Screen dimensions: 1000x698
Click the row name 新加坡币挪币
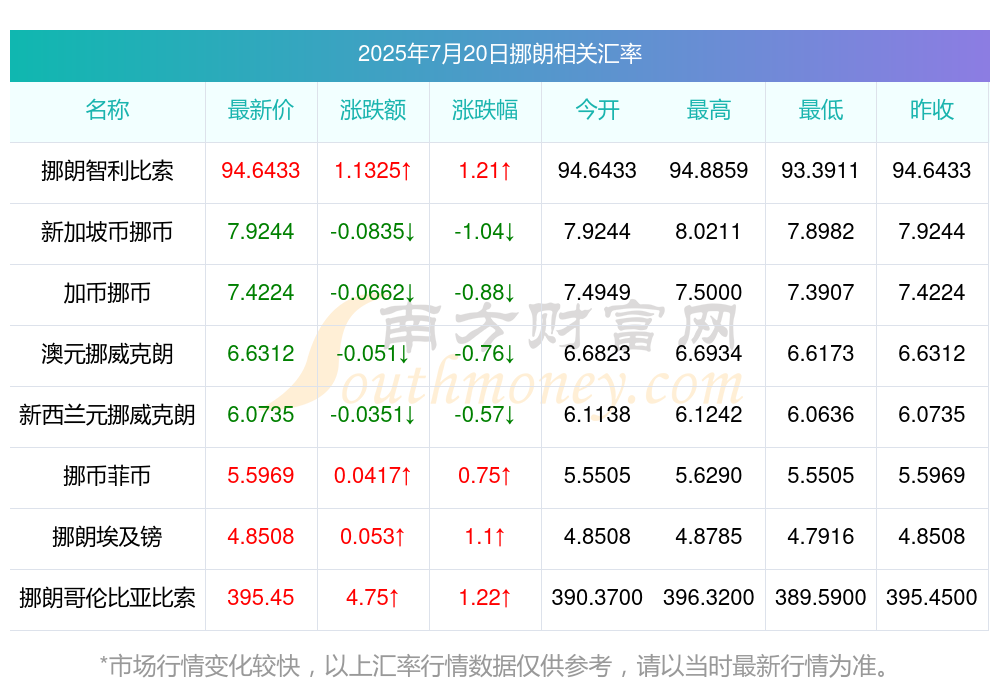(107, 232)
